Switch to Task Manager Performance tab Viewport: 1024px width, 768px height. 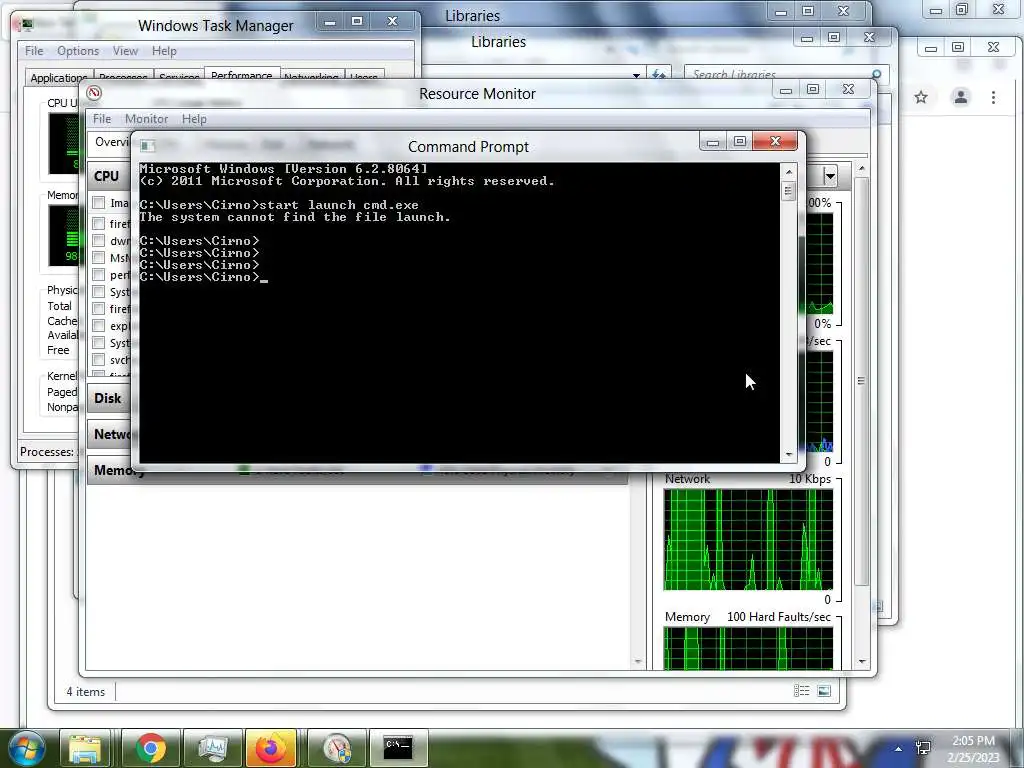[242, 75]
